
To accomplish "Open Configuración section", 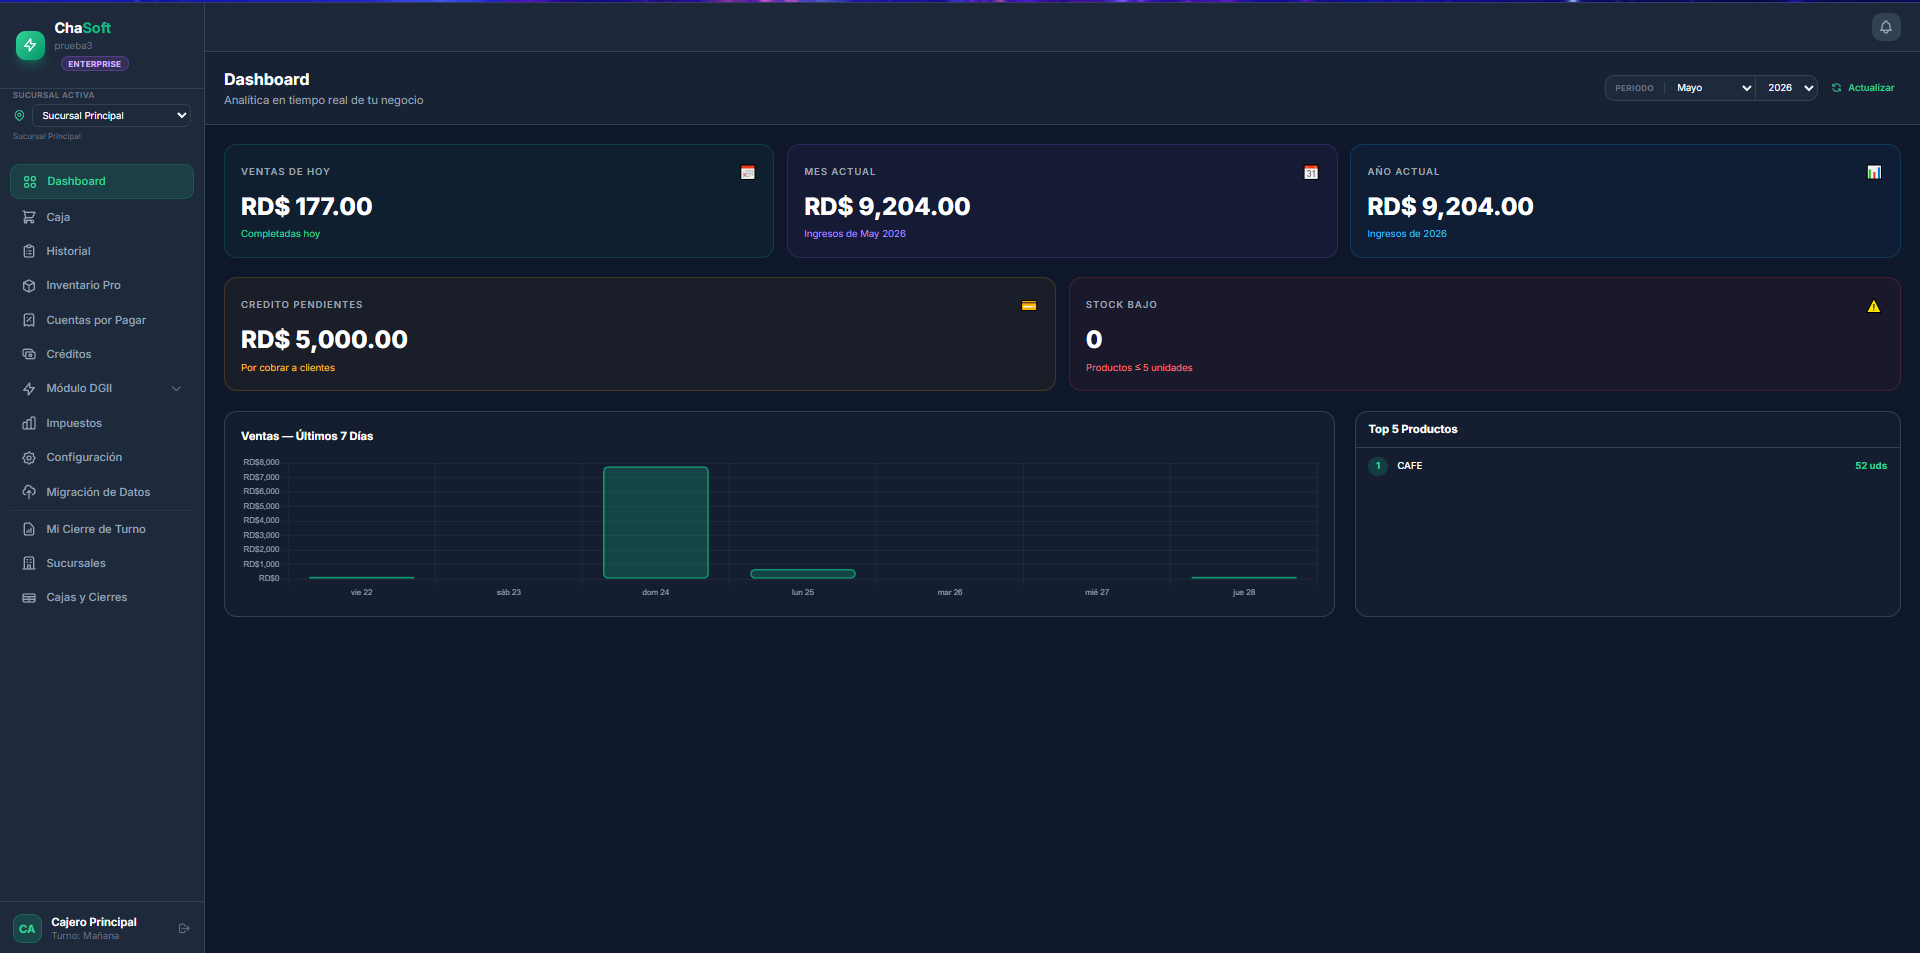I will (x=102, y=458).
